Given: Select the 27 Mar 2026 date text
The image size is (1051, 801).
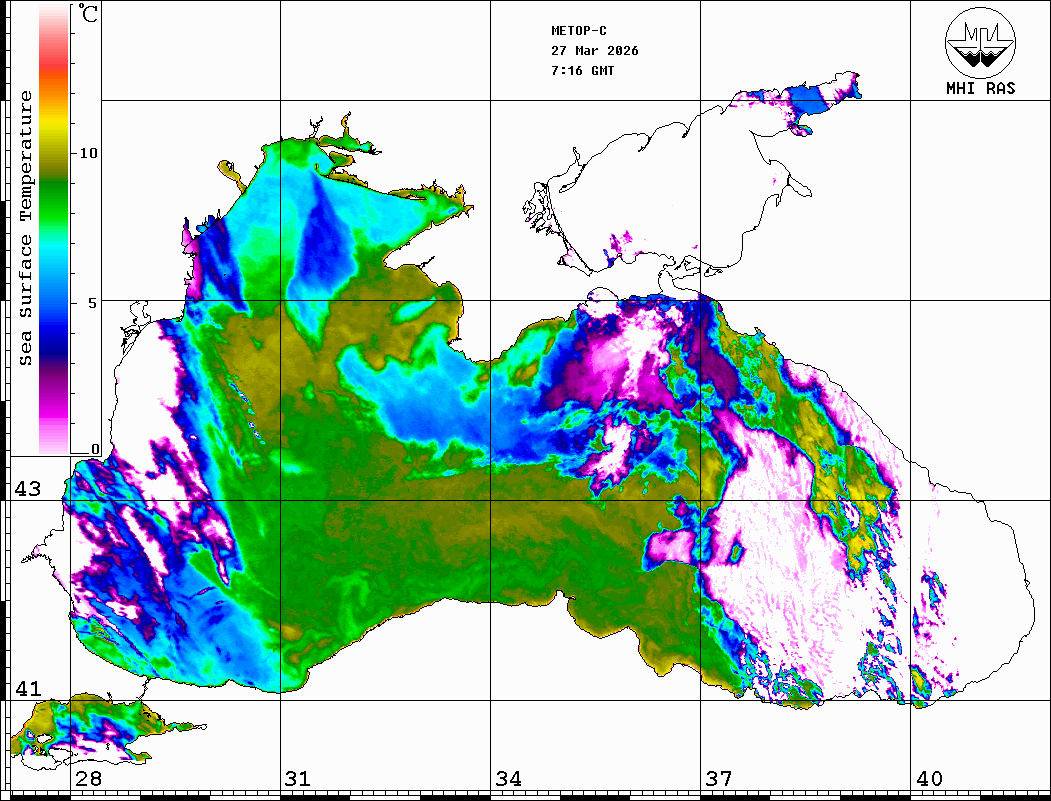Looking at the screenshot, I should coord(595,51).
